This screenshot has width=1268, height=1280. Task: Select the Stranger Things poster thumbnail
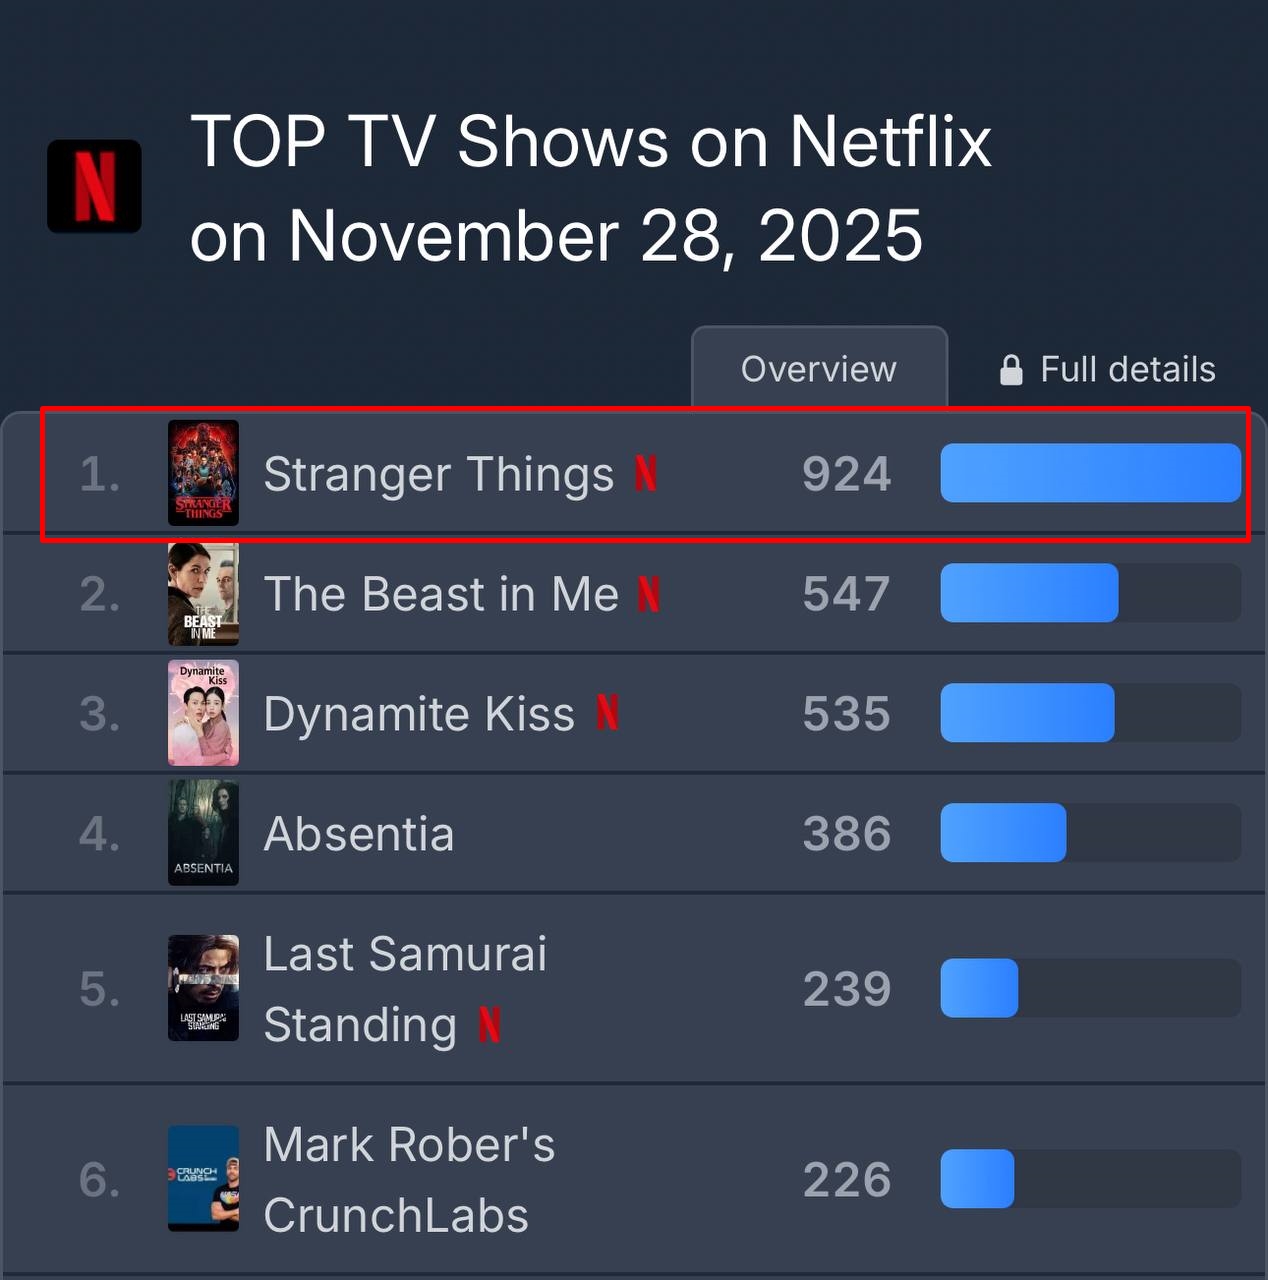203,472
